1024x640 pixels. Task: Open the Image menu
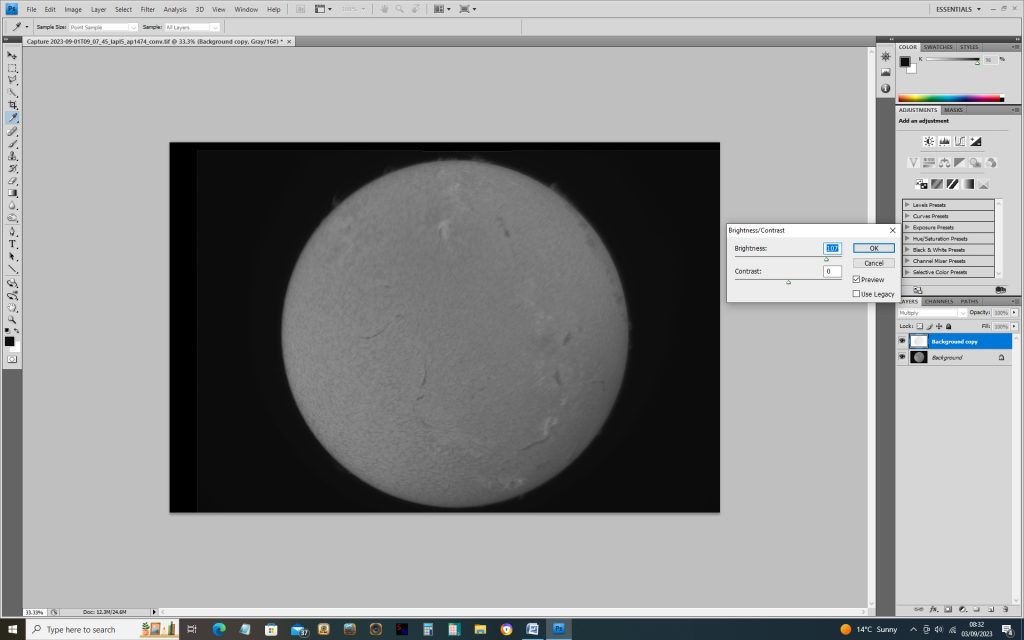click(73, 9)
